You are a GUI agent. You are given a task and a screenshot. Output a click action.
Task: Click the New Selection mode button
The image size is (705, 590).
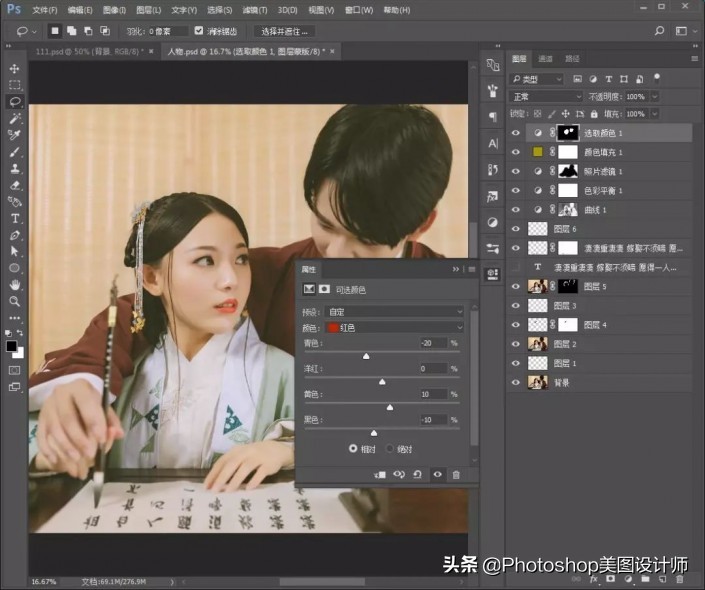pos(55,31)
